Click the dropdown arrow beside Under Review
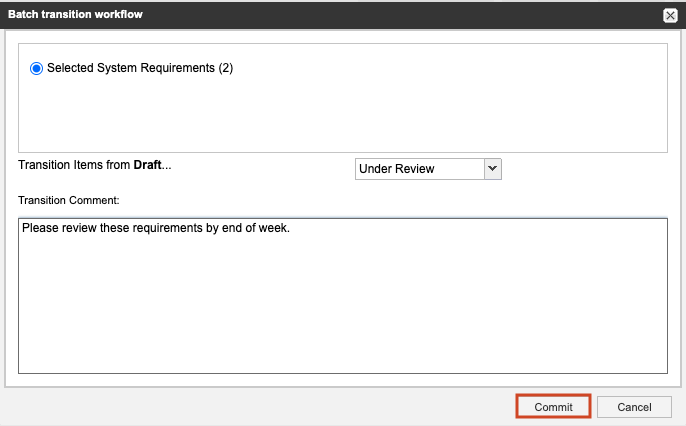 click(x=491, y=169)
